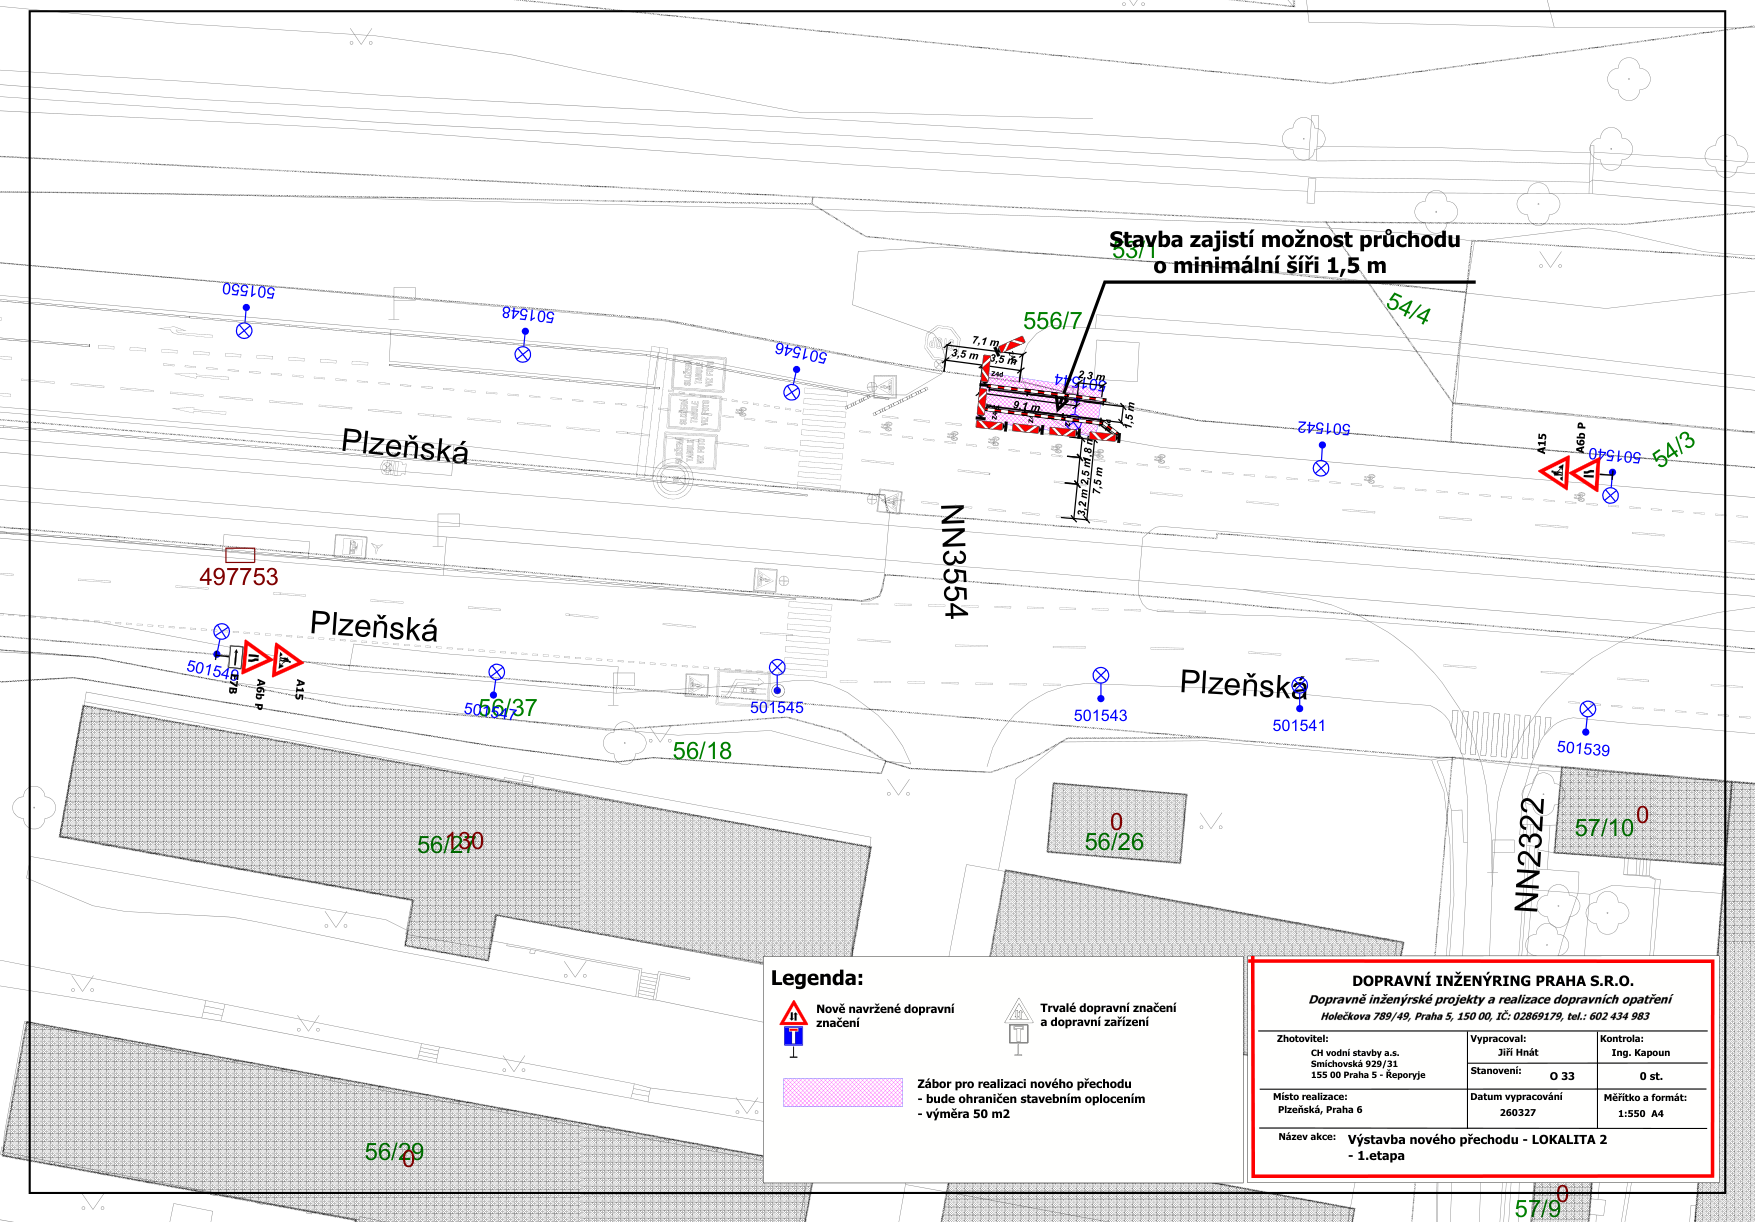Click the parcel number 556/7 label

click(1053, 321)
